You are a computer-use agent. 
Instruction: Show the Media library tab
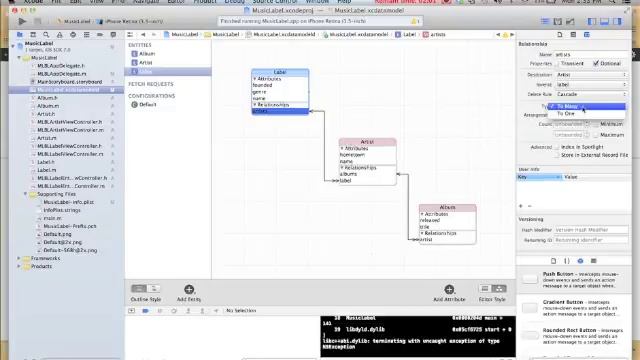[x=593, y=261]
